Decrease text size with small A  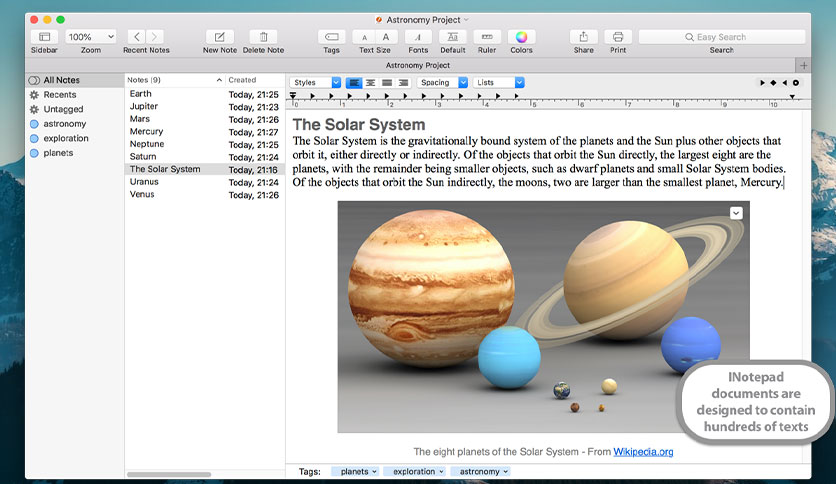[364, 37]
